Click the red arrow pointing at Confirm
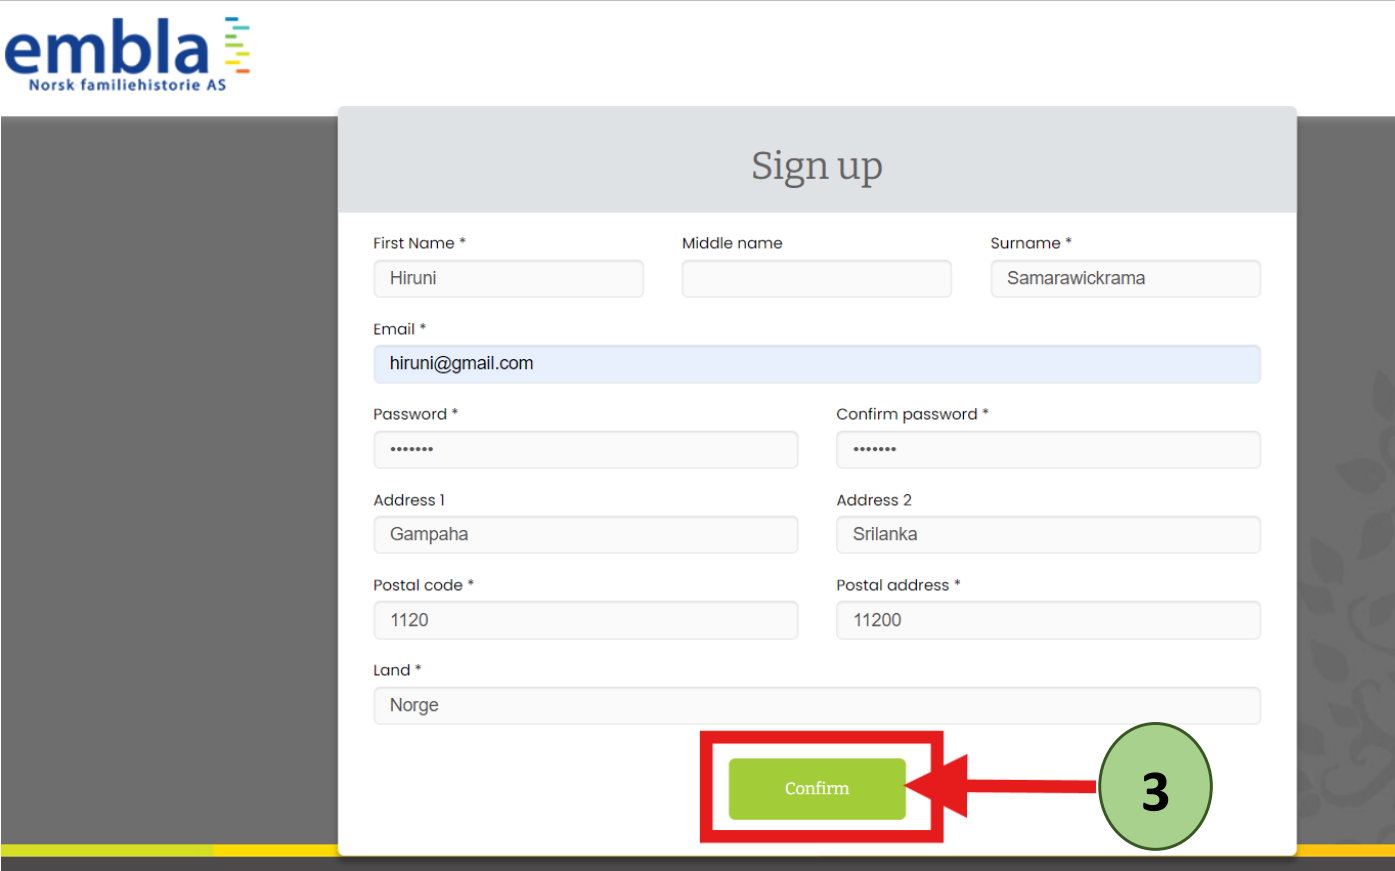This screenshot has height=871, width=1395. point(1000,787)
